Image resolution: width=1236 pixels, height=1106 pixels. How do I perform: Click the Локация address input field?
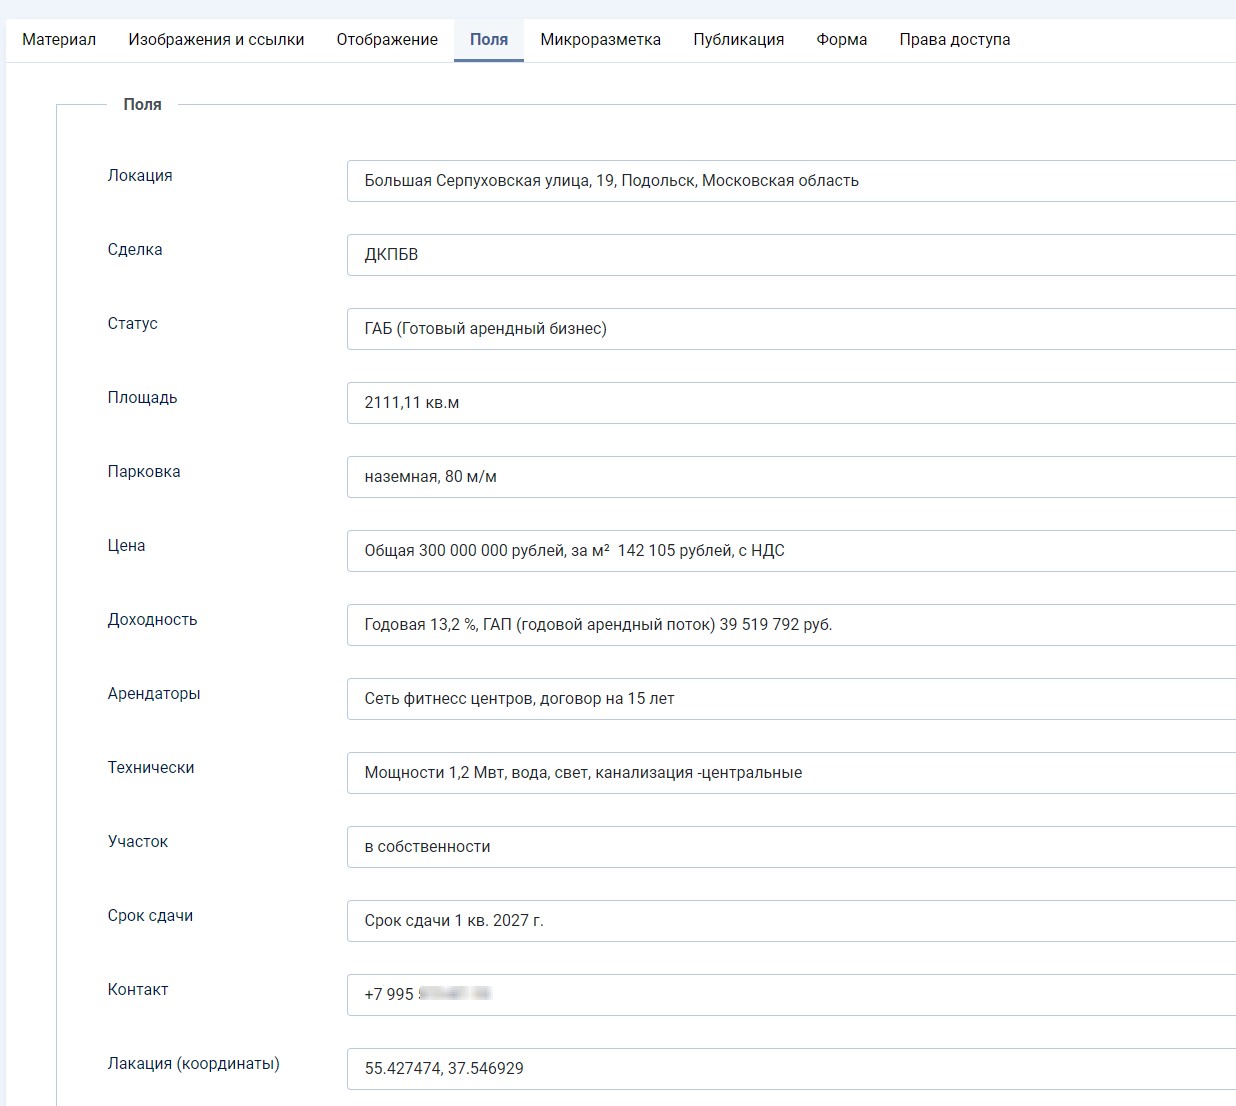pyautogui.click(x=790, y=181)
